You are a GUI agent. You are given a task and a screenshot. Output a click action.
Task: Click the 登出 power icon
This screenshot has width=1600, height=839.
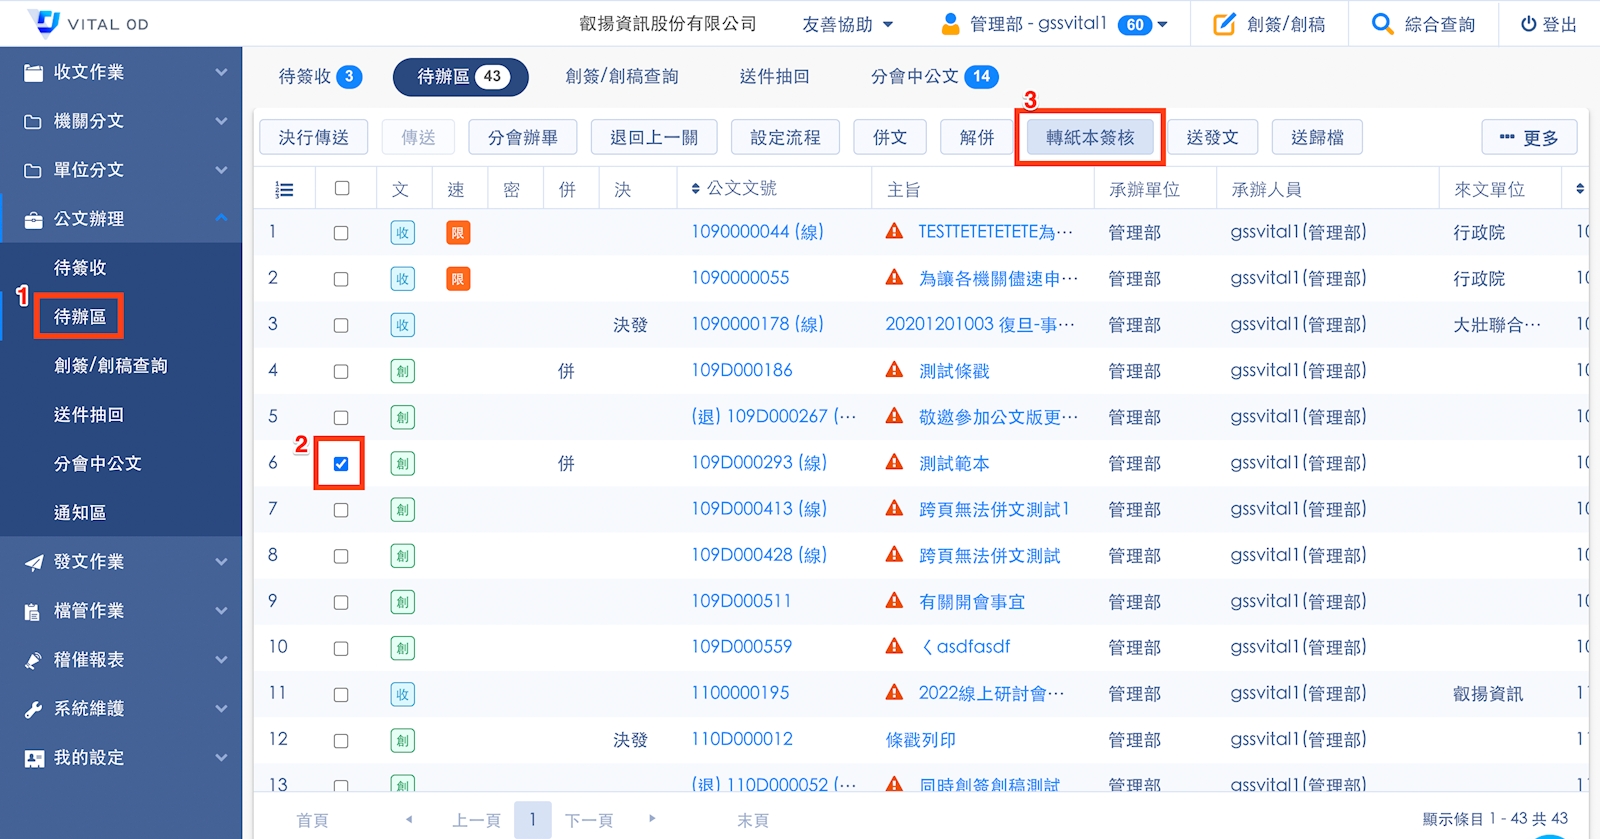point(1528,24)
